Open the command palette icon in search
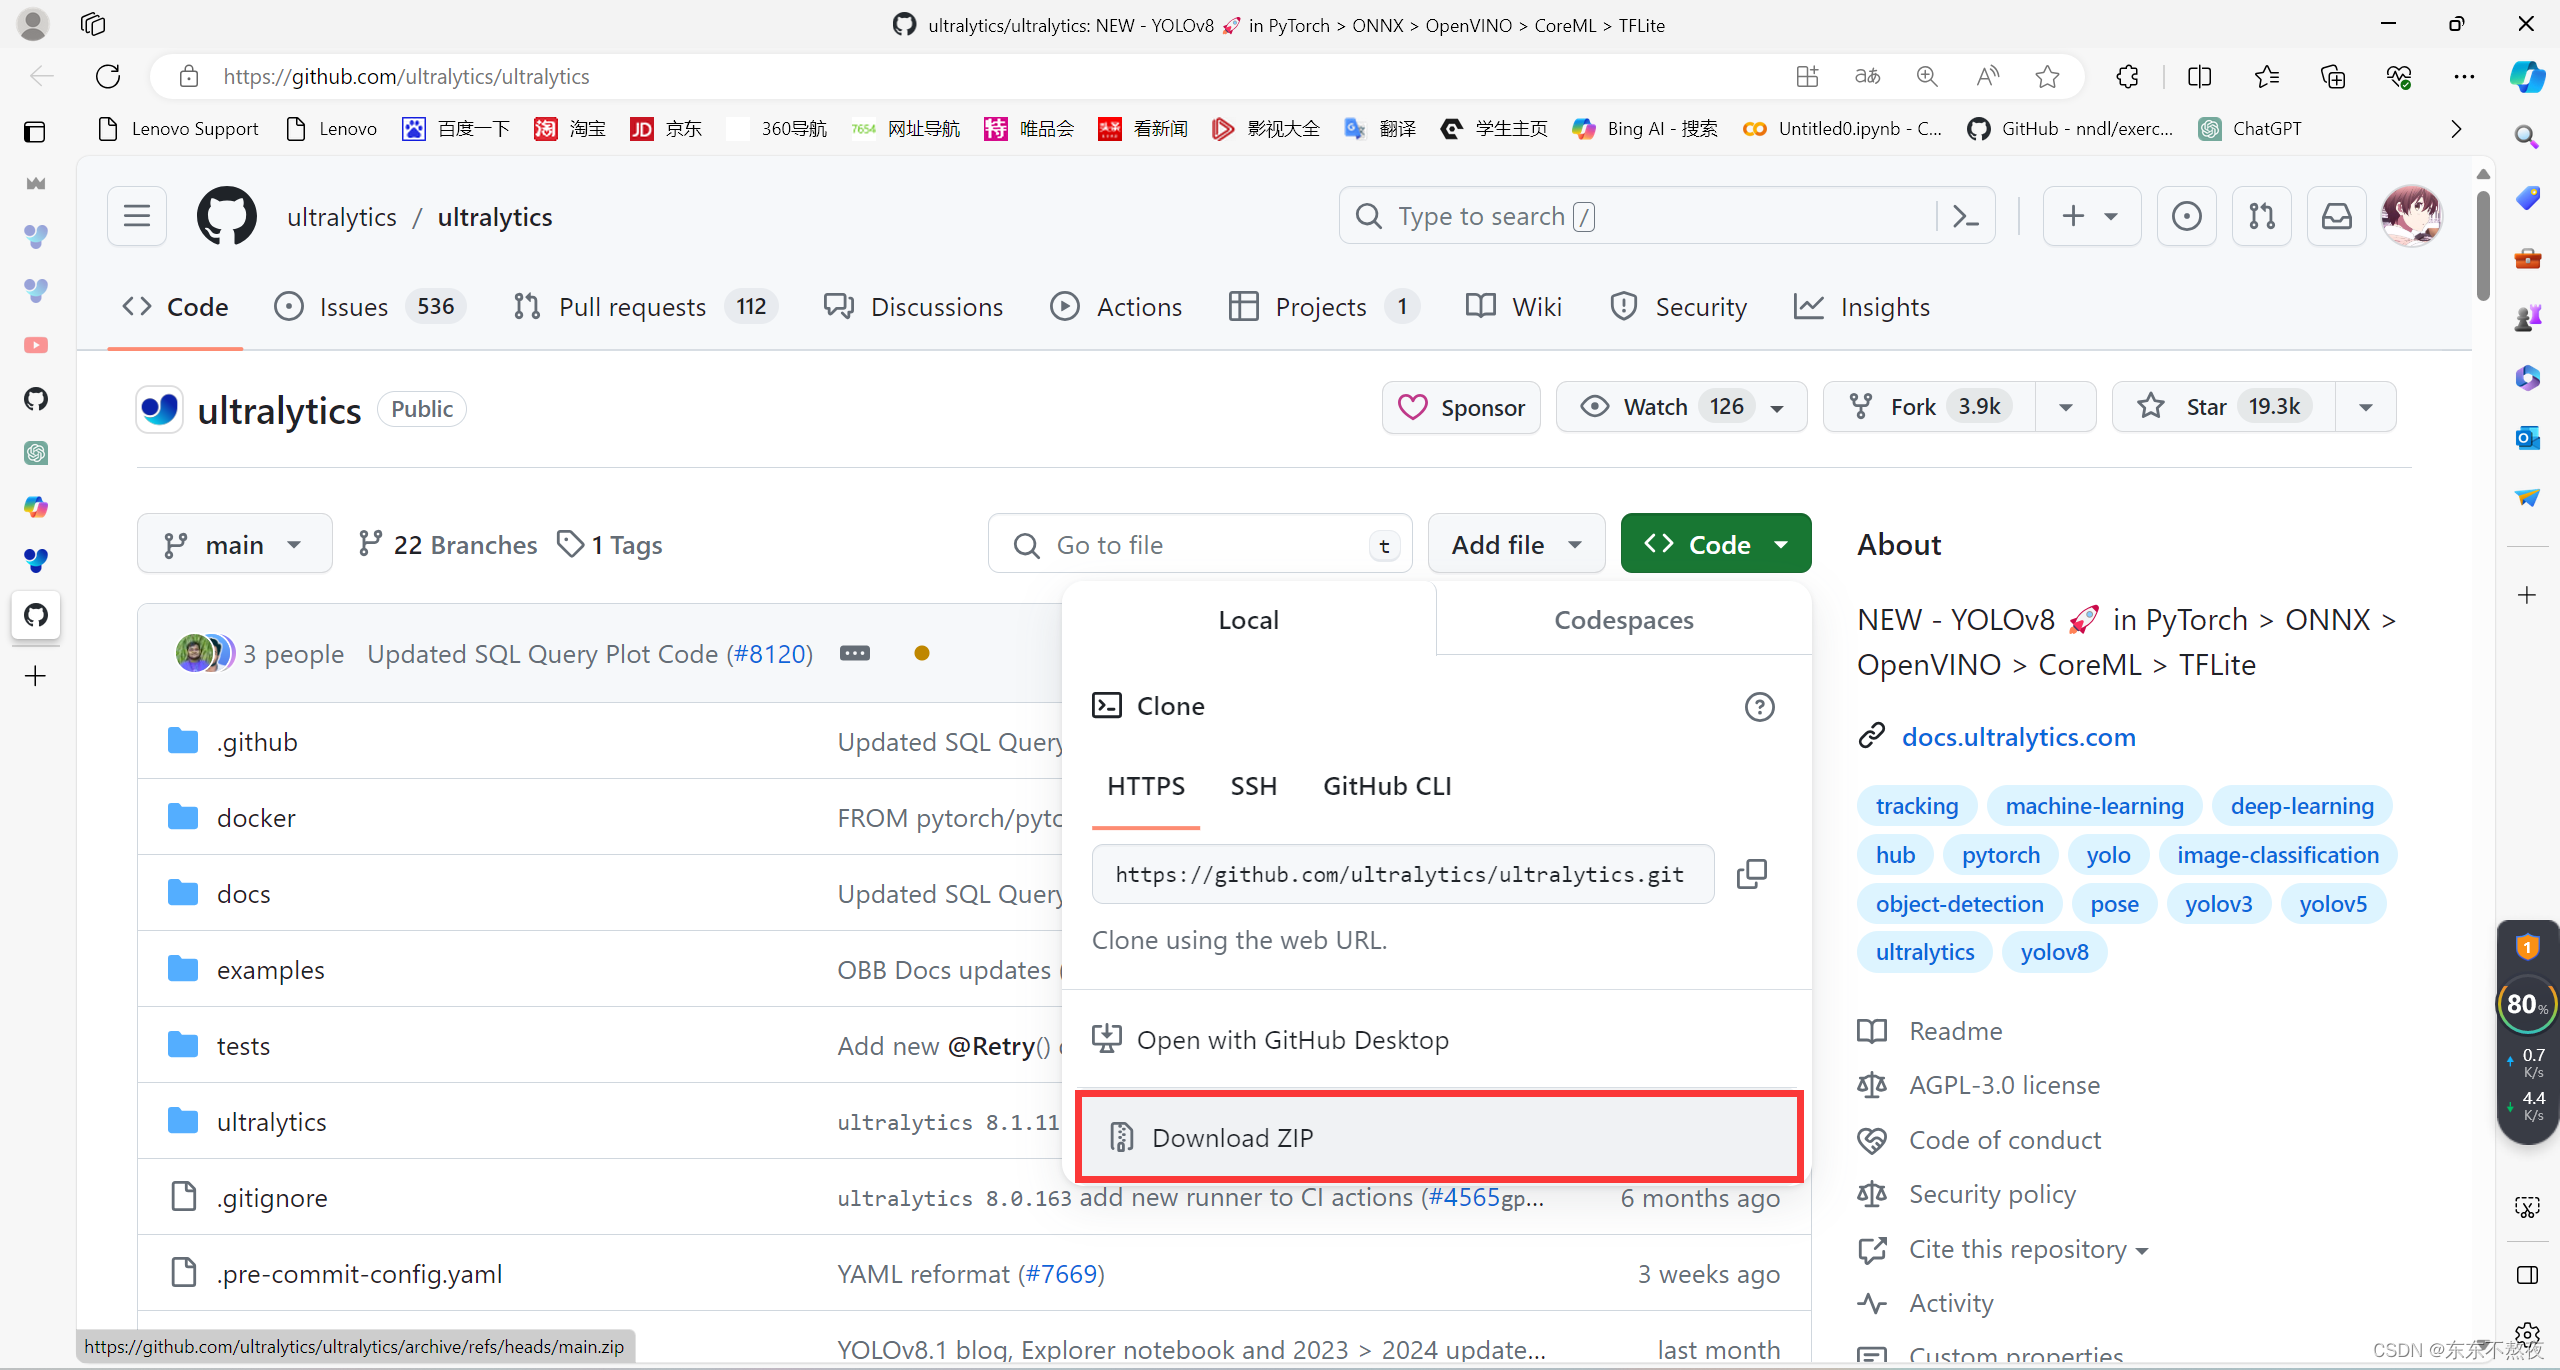Viewport: 2560px width, 1370px height. coord(1965,216)
